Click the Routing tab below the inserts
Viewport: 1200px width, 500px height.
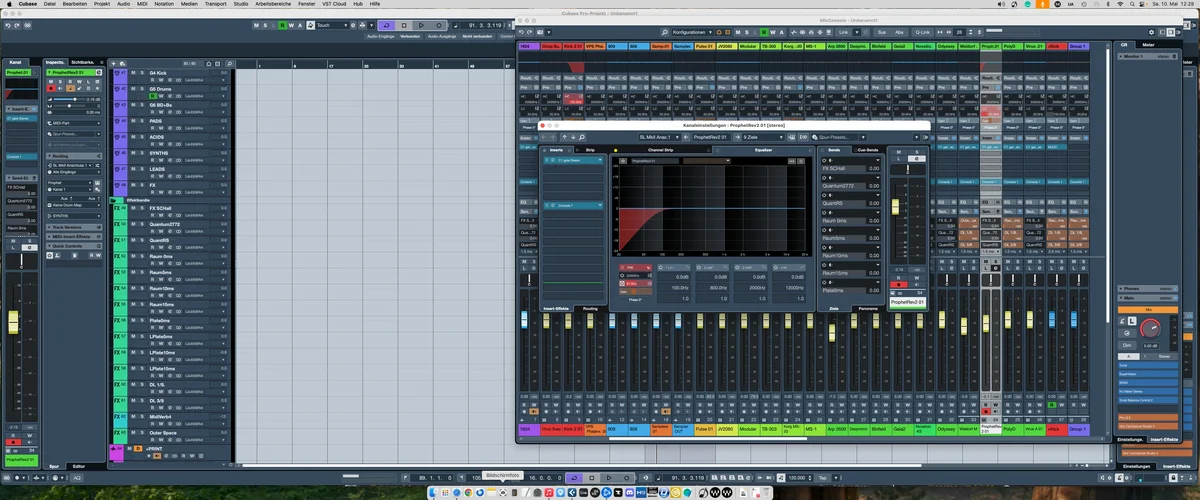[x=590, y=308]
